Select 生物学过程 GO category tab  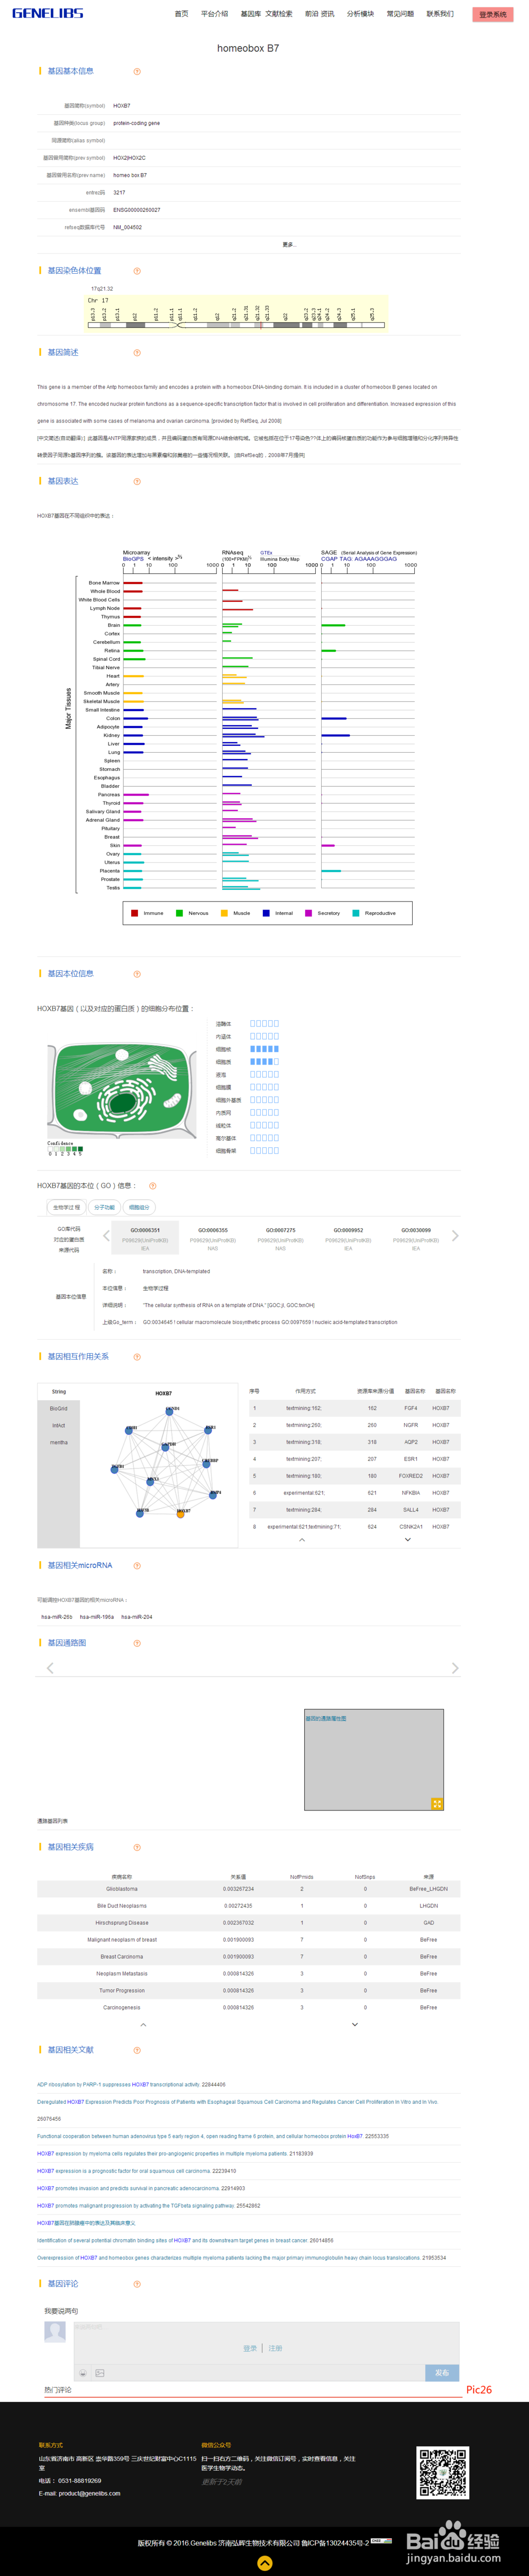pyautogui.click(x=67, y=1207)
